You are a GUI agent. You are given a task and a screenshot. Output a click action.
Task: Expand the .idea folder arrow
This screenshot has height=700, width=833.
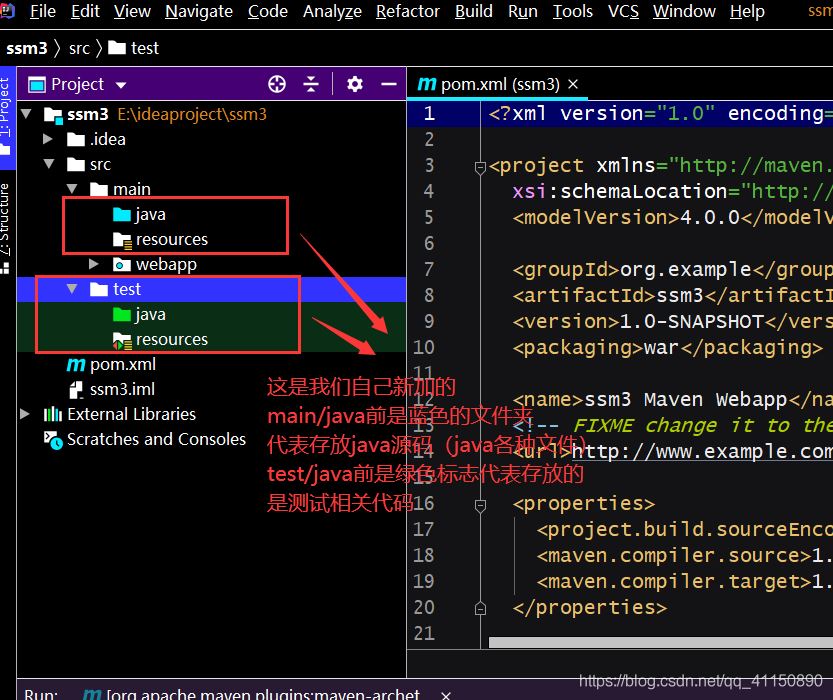tap(48, 139)
